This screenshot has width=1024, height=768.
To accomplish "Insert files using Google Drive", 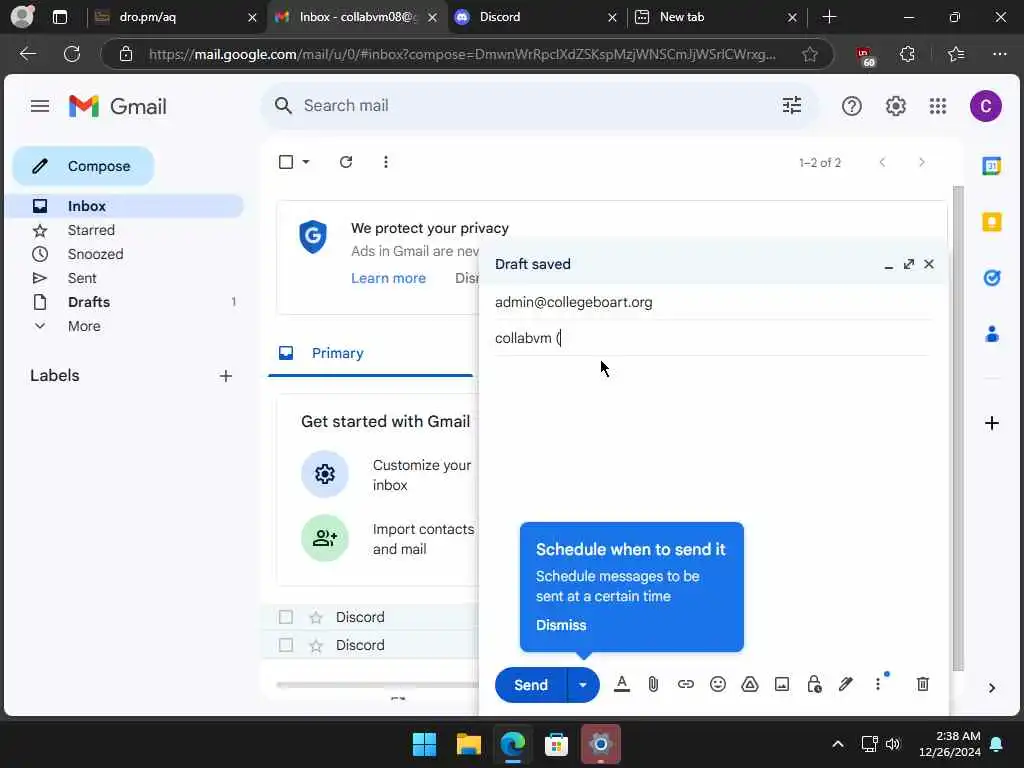I will pos(750,684).
